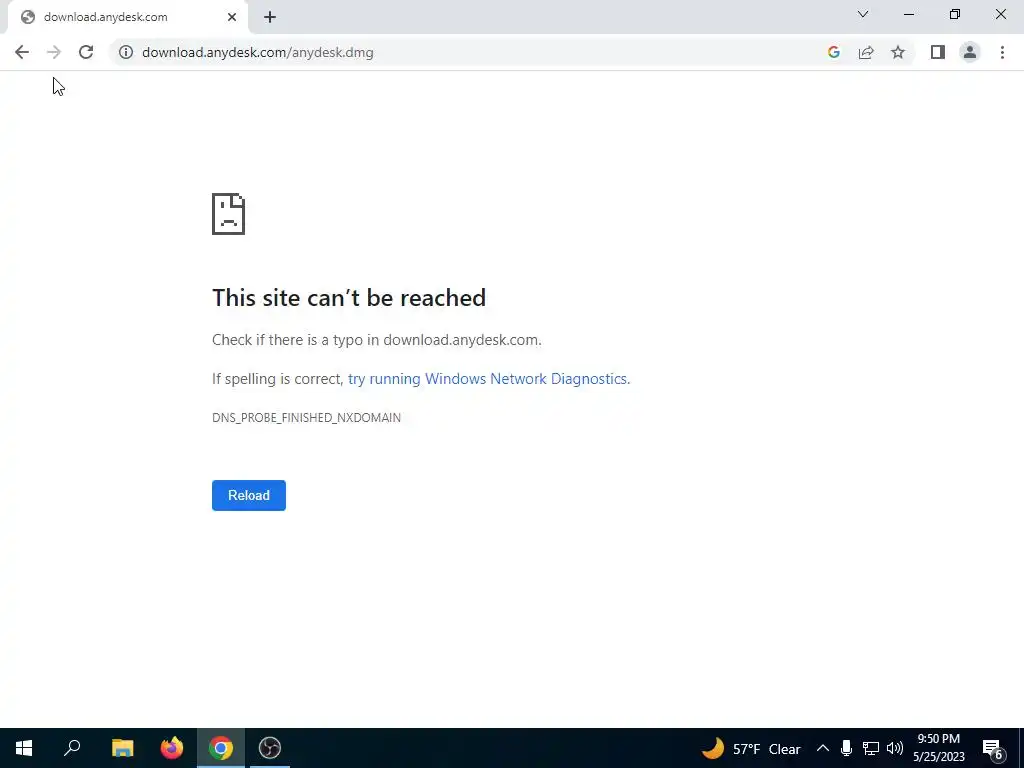View site information icon in address bar
Viewport: 1024px width, 768px height.
point(126,52)
